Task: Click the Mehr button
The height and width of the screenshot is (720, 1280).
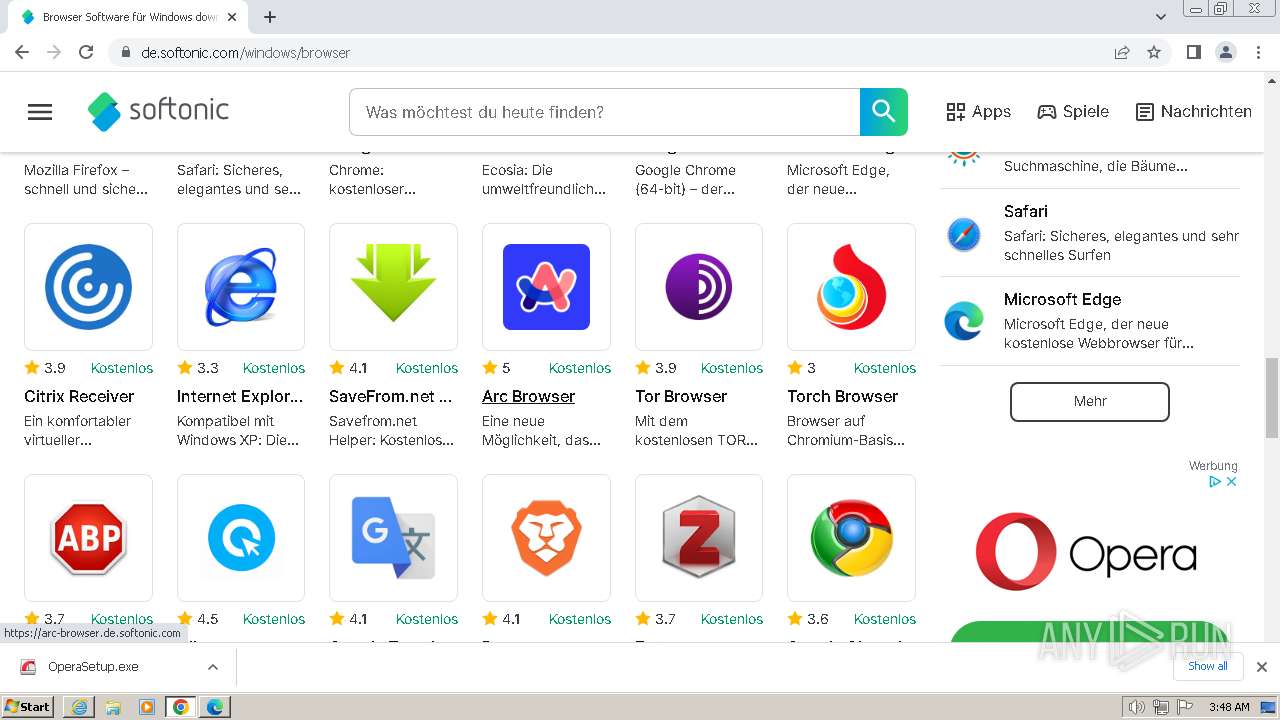Action: pyautogui.click(x=1090, y=401)
